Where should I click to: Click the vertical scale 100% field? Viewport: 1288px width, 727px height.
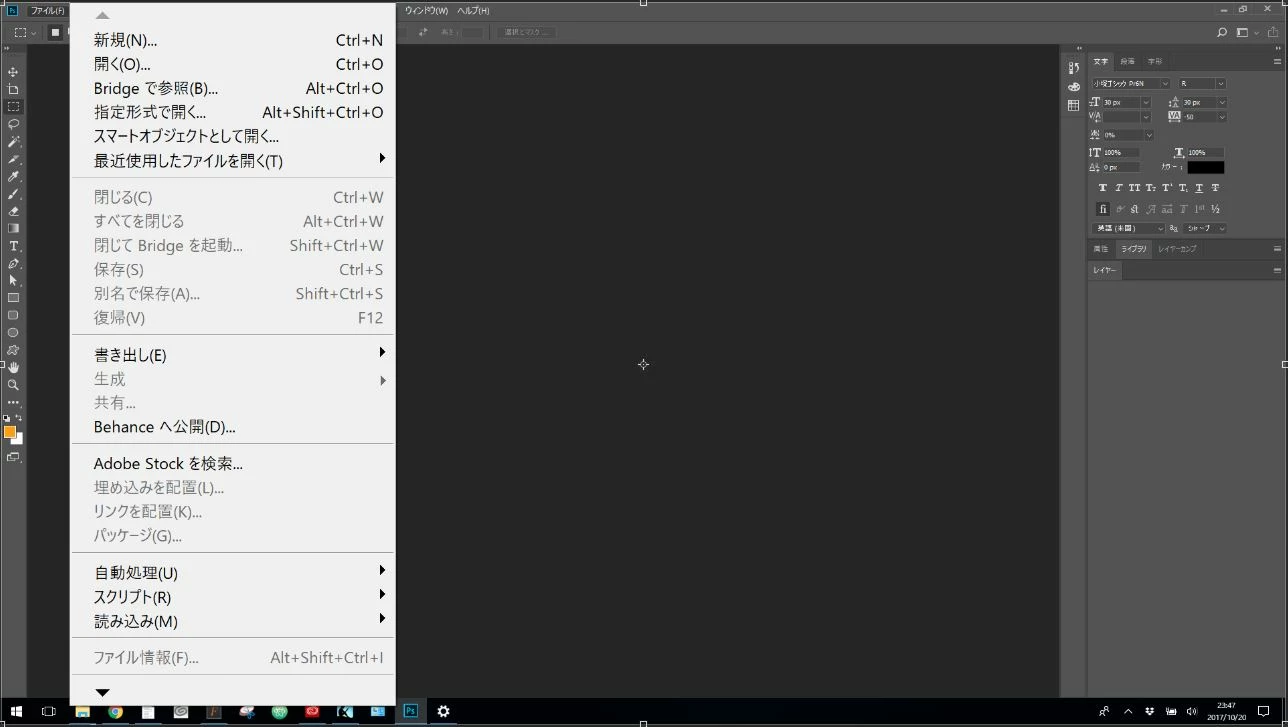[x=1120, y=153]
